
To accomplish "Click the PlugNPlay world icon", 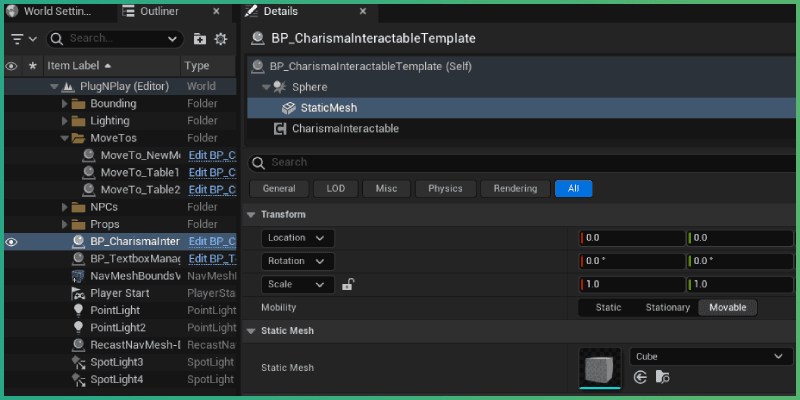I will pyautogui.click(x=68, y=87).
